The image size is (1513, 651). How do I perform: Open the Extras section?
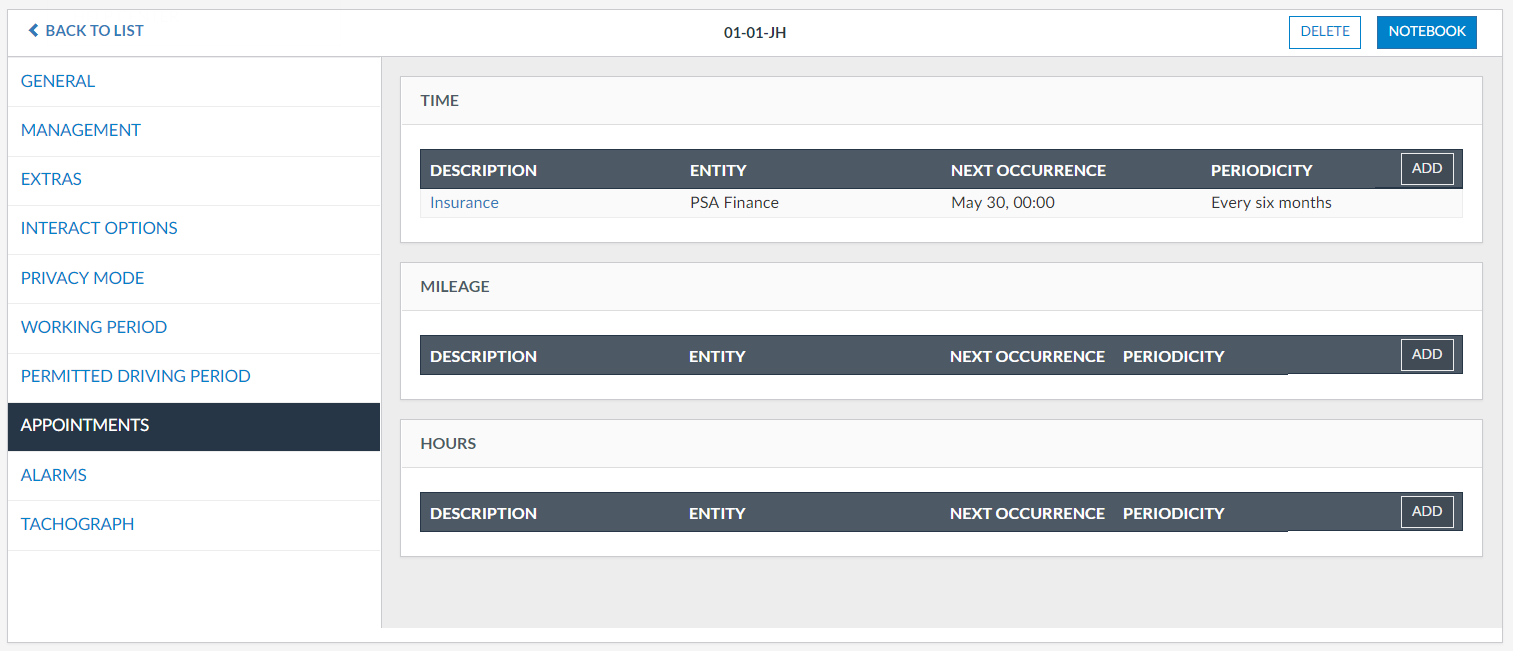tap(51, 179)
